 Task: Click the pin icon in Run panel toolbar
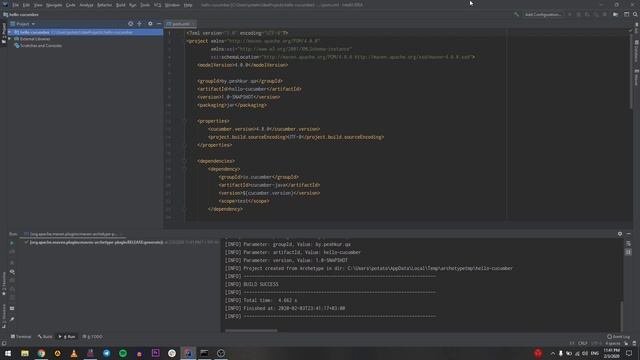tap(12, 319)
